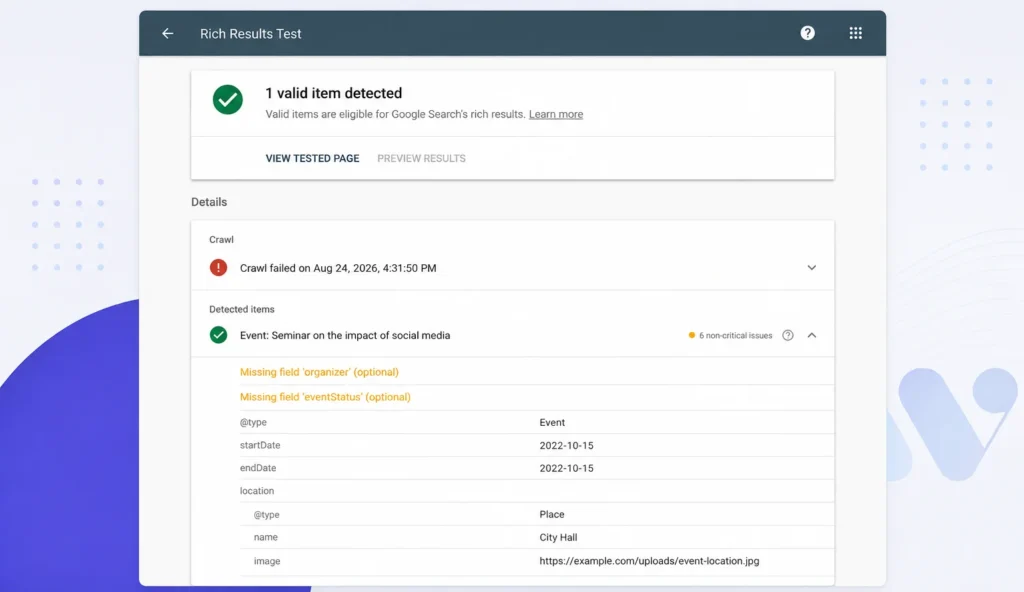Screen dimensions: 1024x592
Task: Click the location name row label
Action: (265, 537)
